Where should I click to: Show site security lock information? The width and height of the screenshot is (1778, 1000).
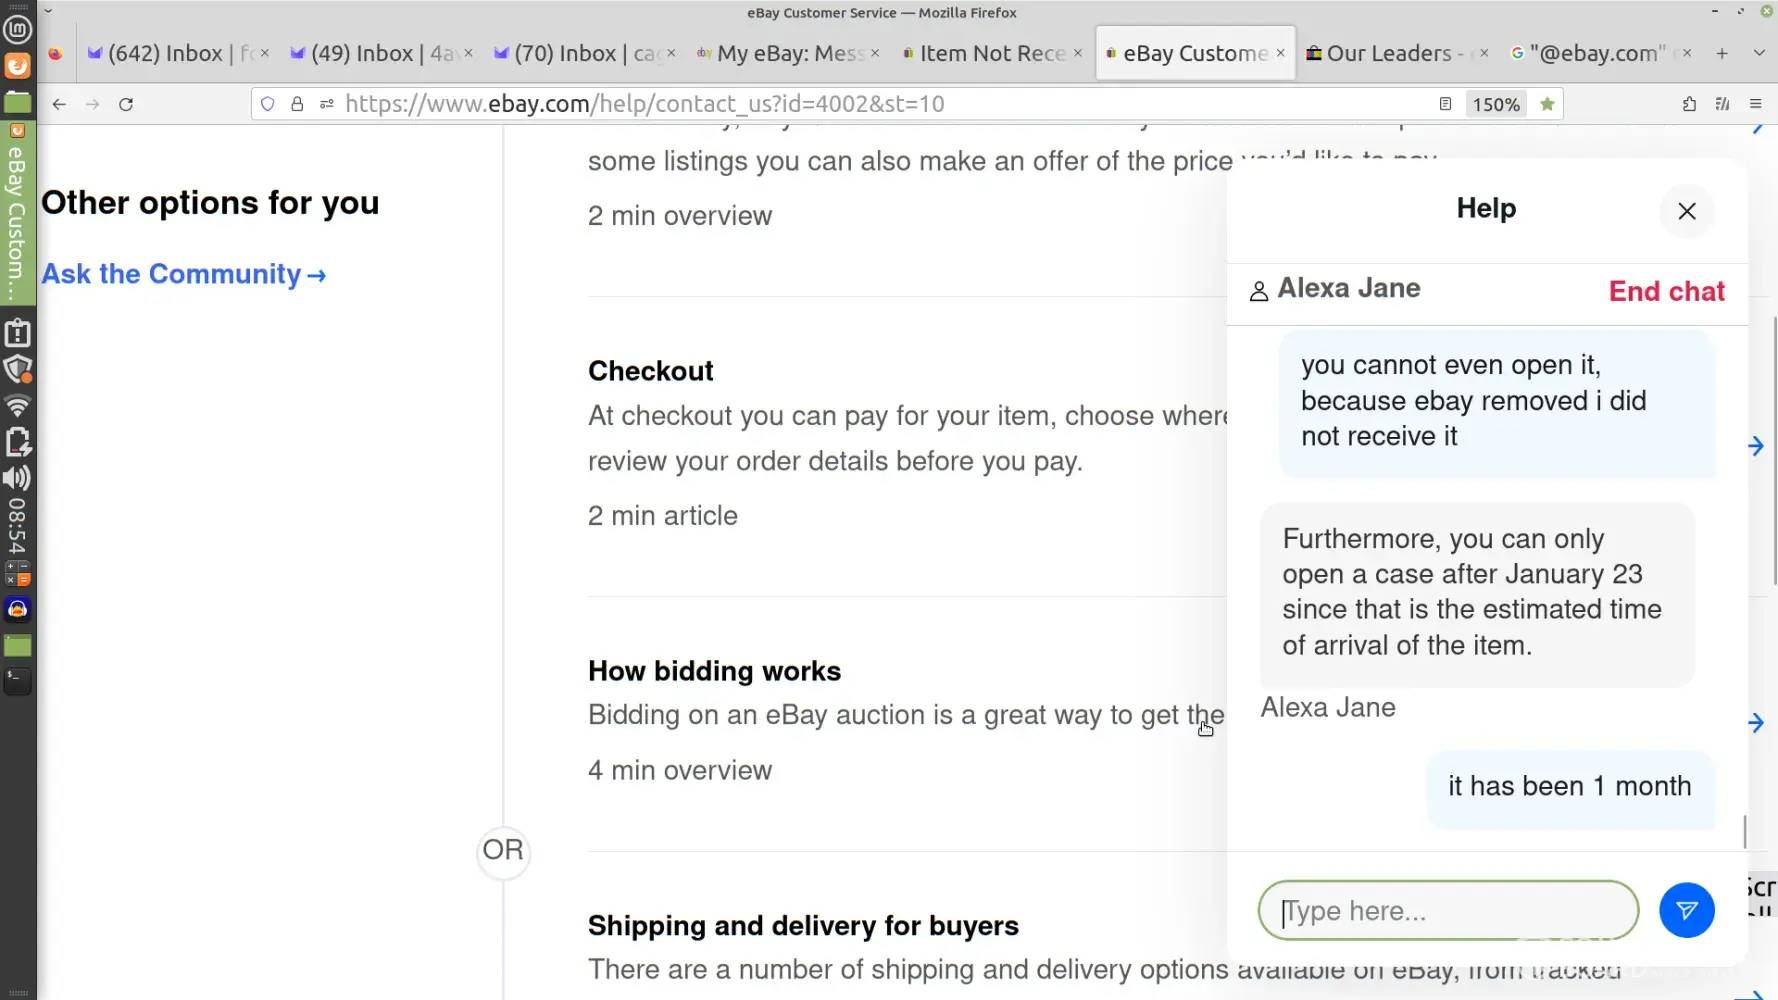pyautogui.click(x=297, y=104)
